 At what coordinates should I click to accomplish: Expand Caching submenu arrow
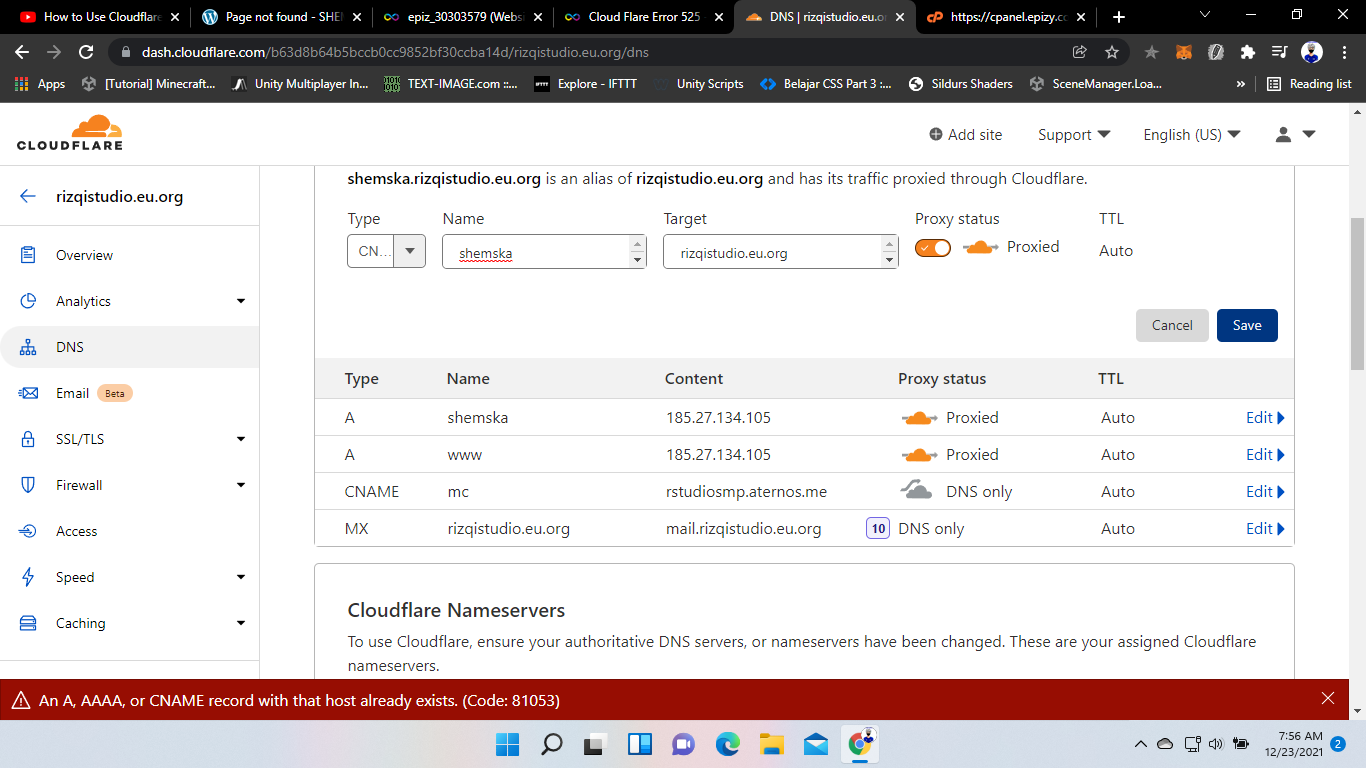coord(241,623)
